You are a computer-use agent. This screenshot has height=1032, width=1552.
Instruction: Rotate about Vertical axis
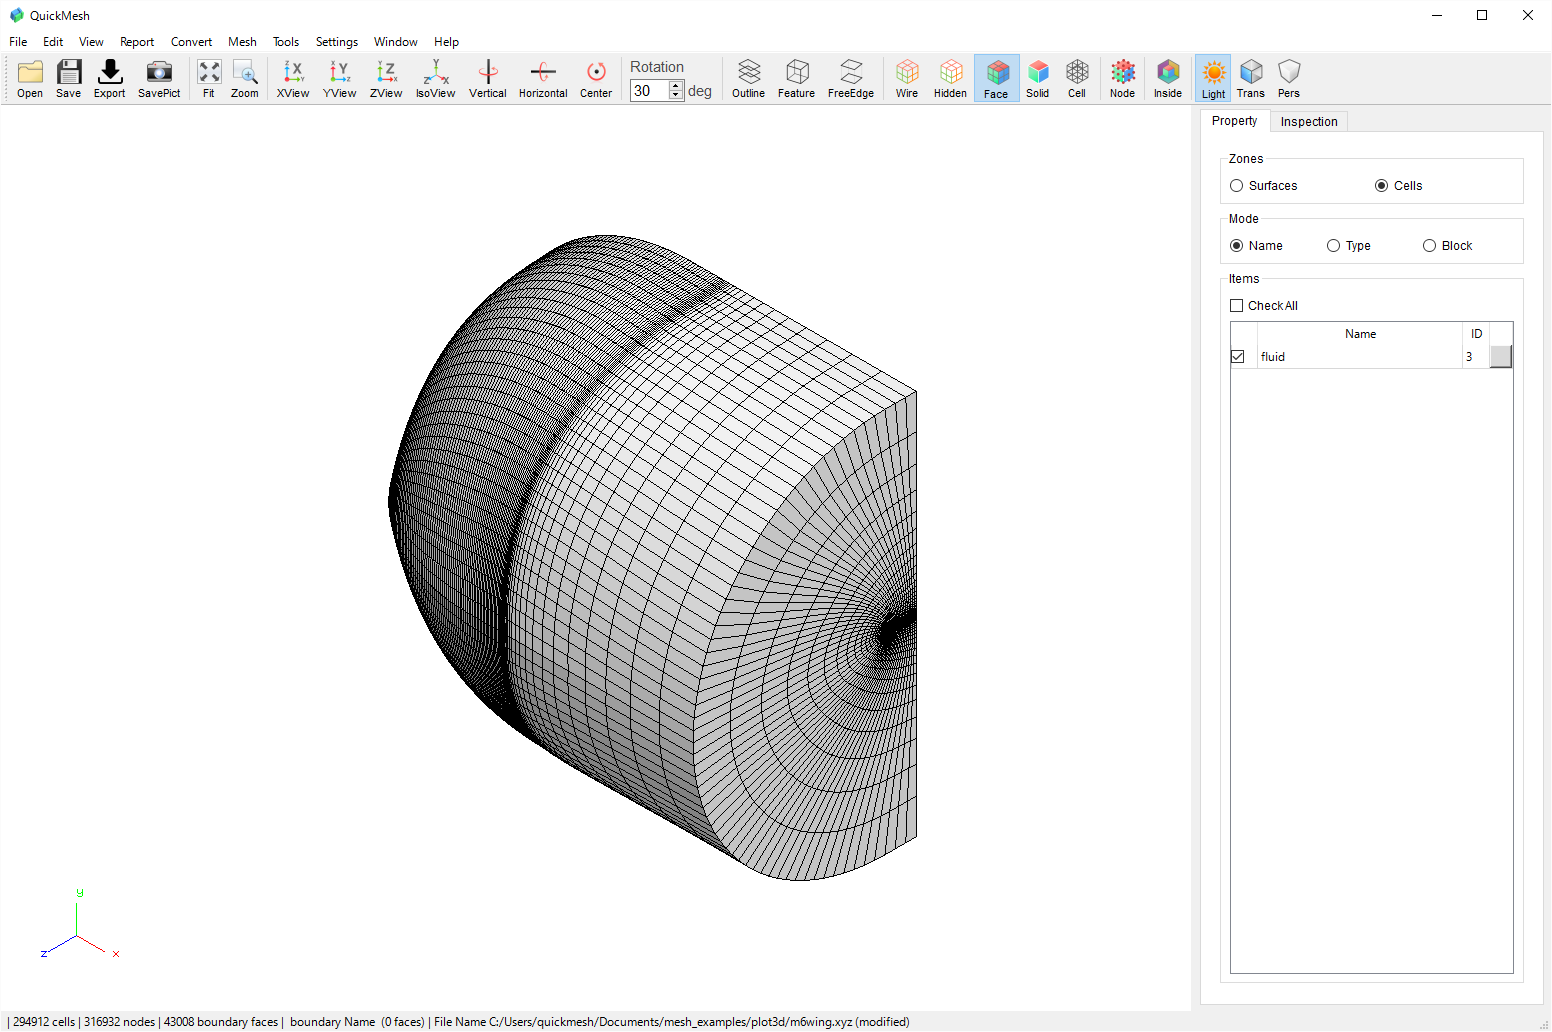pyautogui.click(x=488, y=78)
